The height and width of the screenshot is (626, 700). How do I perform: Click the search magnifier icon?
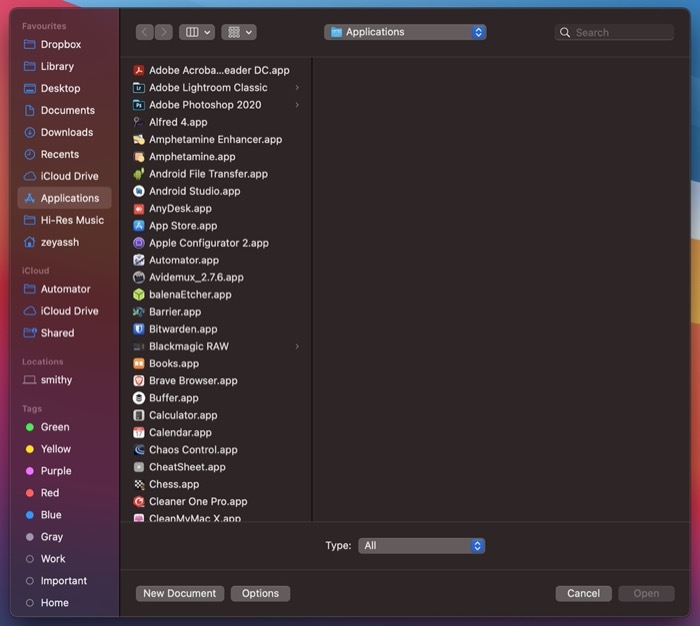(565, 33)
